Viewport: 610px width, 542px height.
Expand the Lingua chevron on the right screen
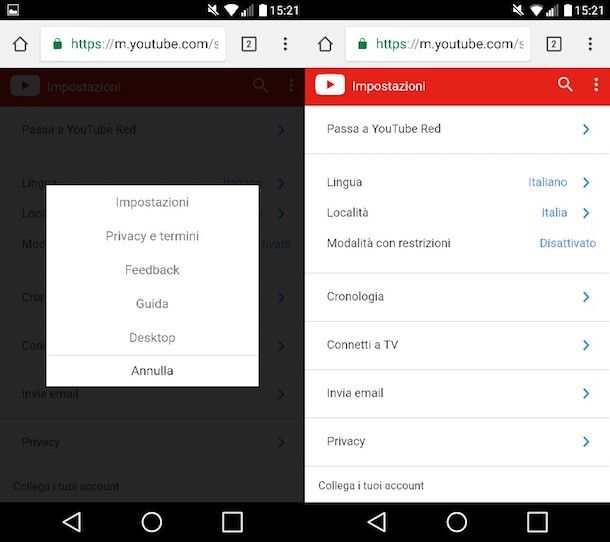click(586, 182)
